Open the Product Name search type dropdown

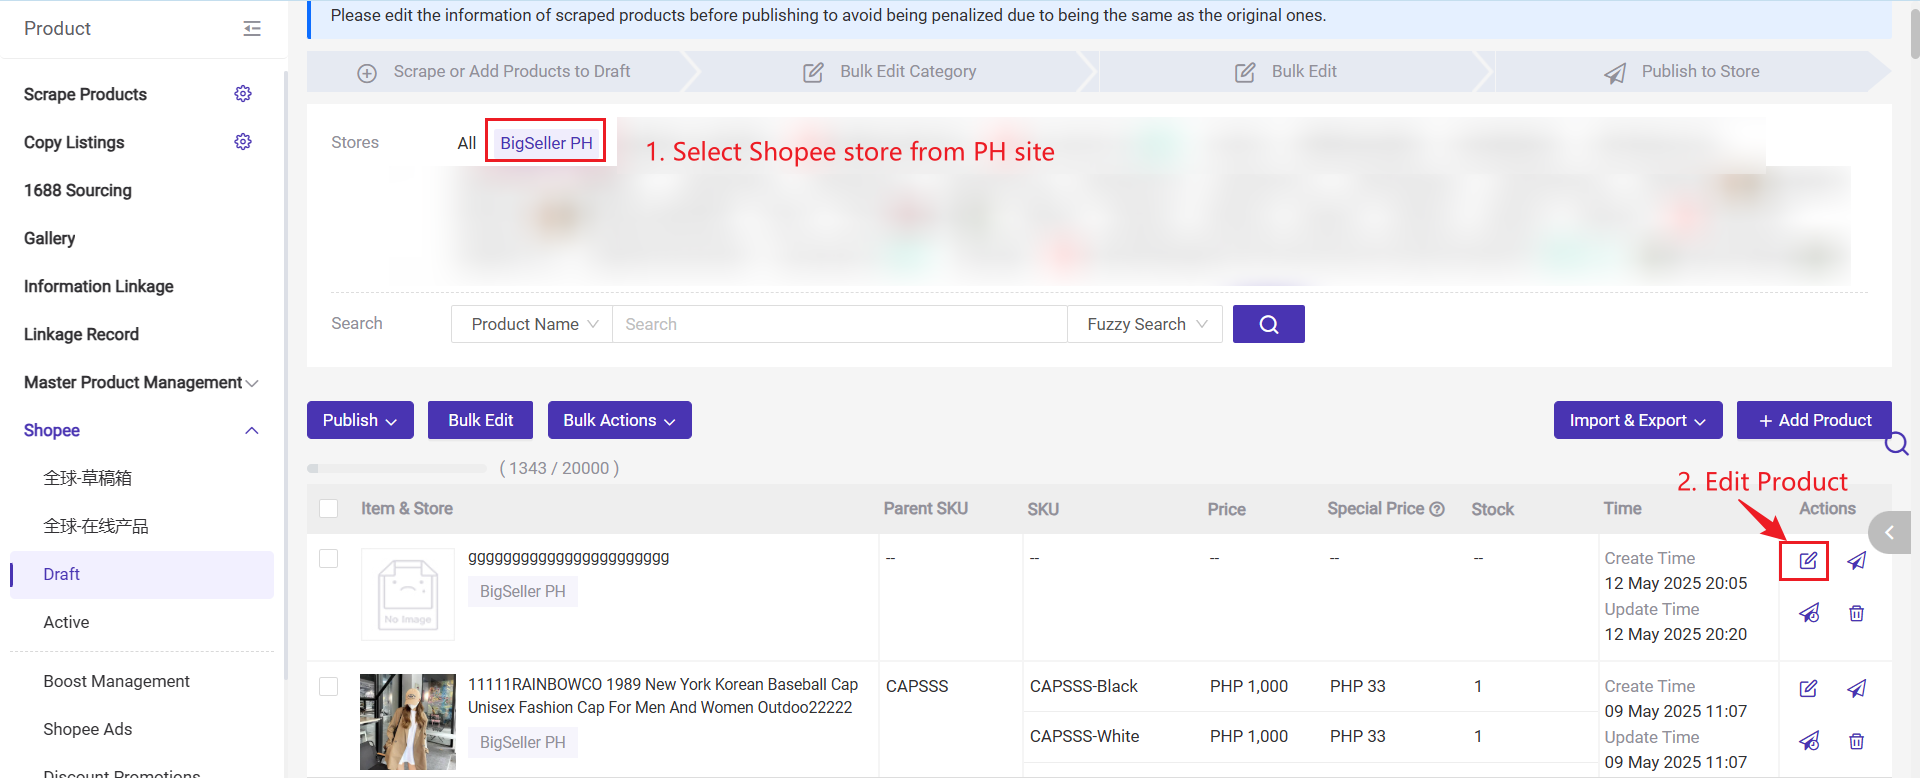(532, 324)
